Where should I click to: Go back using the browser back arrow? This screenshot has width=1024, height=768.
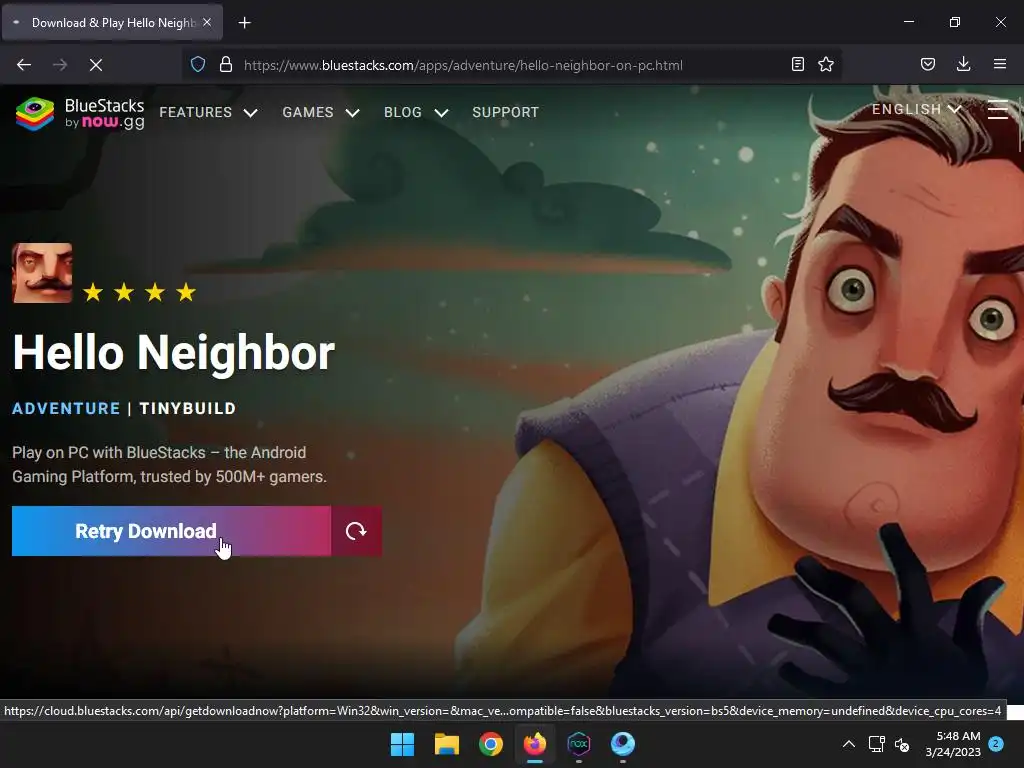tap(24, 65)
